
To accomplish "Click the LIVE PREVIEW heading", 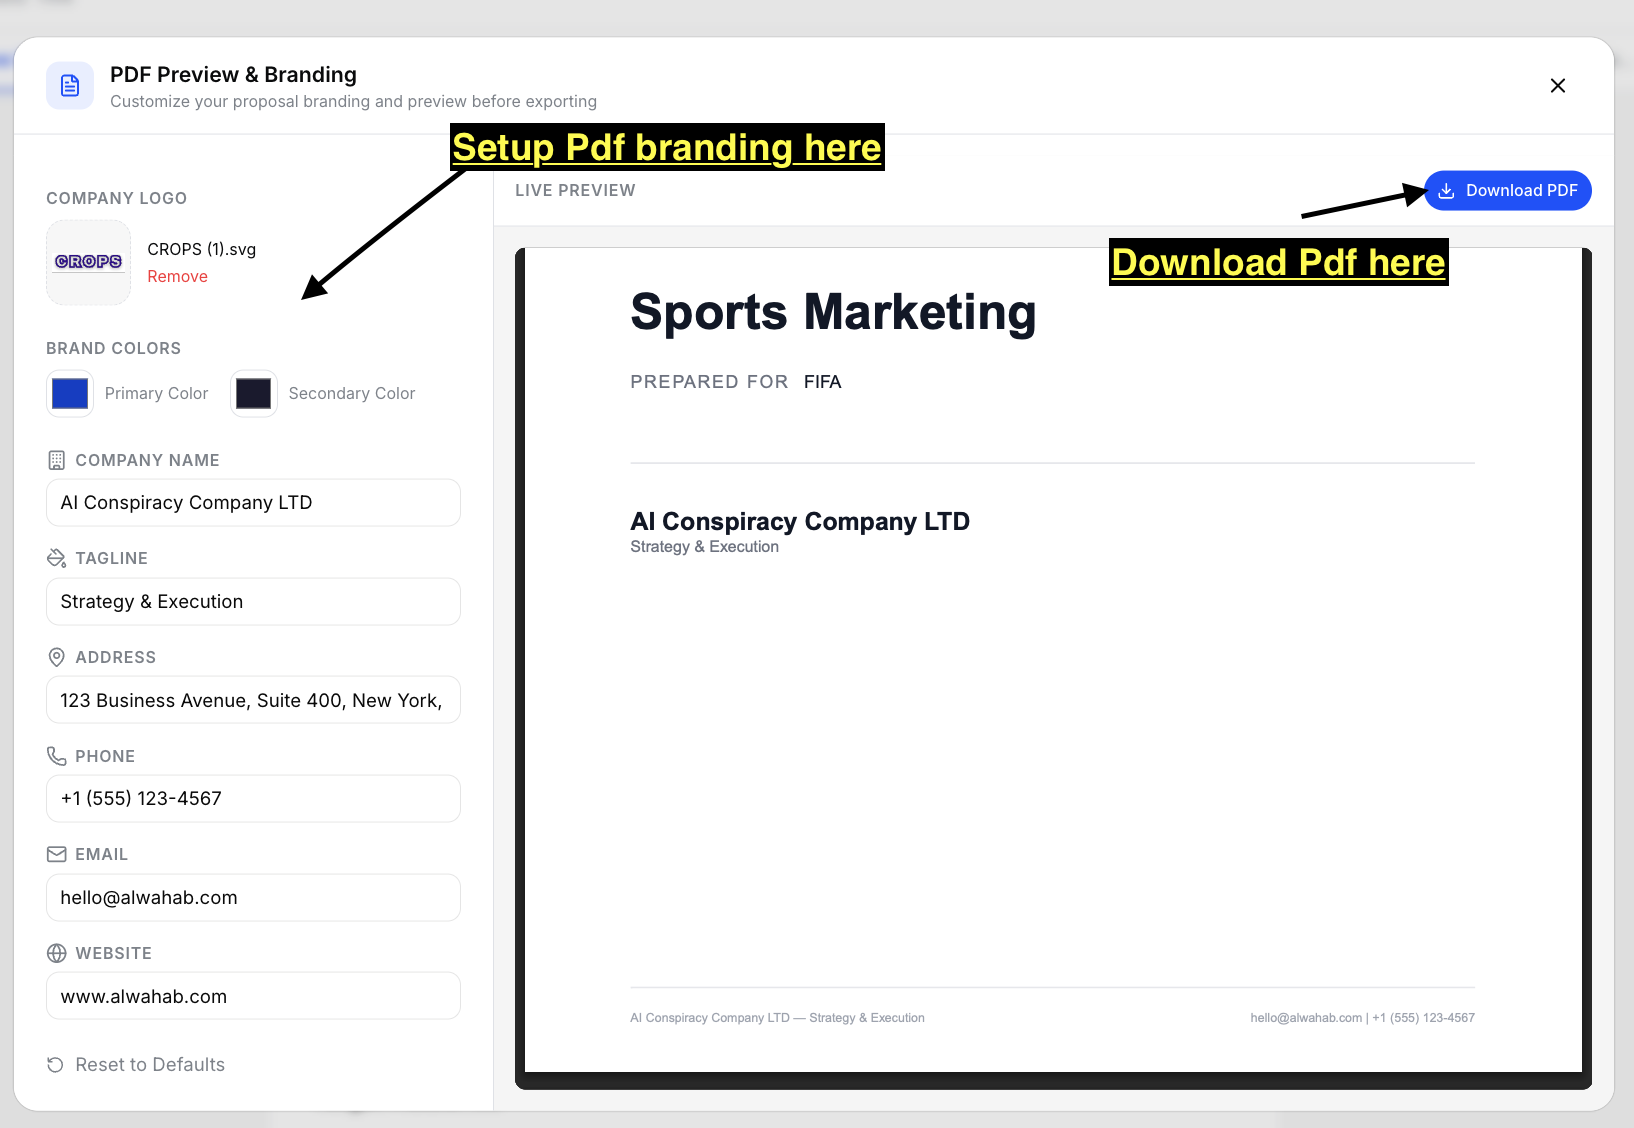I will (x=575, y=191).
